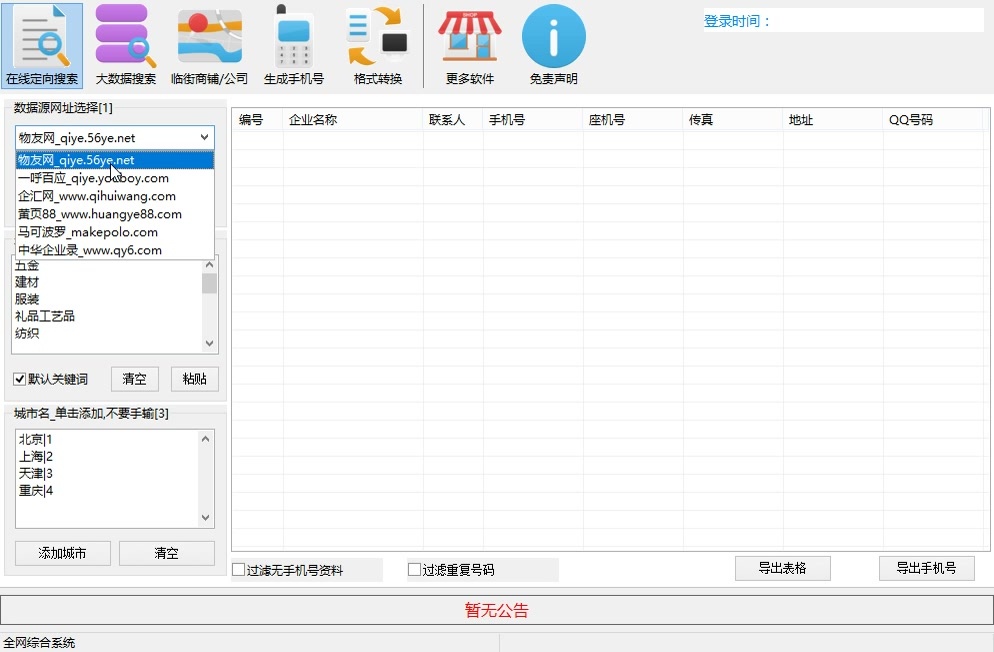Screen dimensions: 994x652
Task: Click the 添加城市 button
Action: click(x=62, y=553)
